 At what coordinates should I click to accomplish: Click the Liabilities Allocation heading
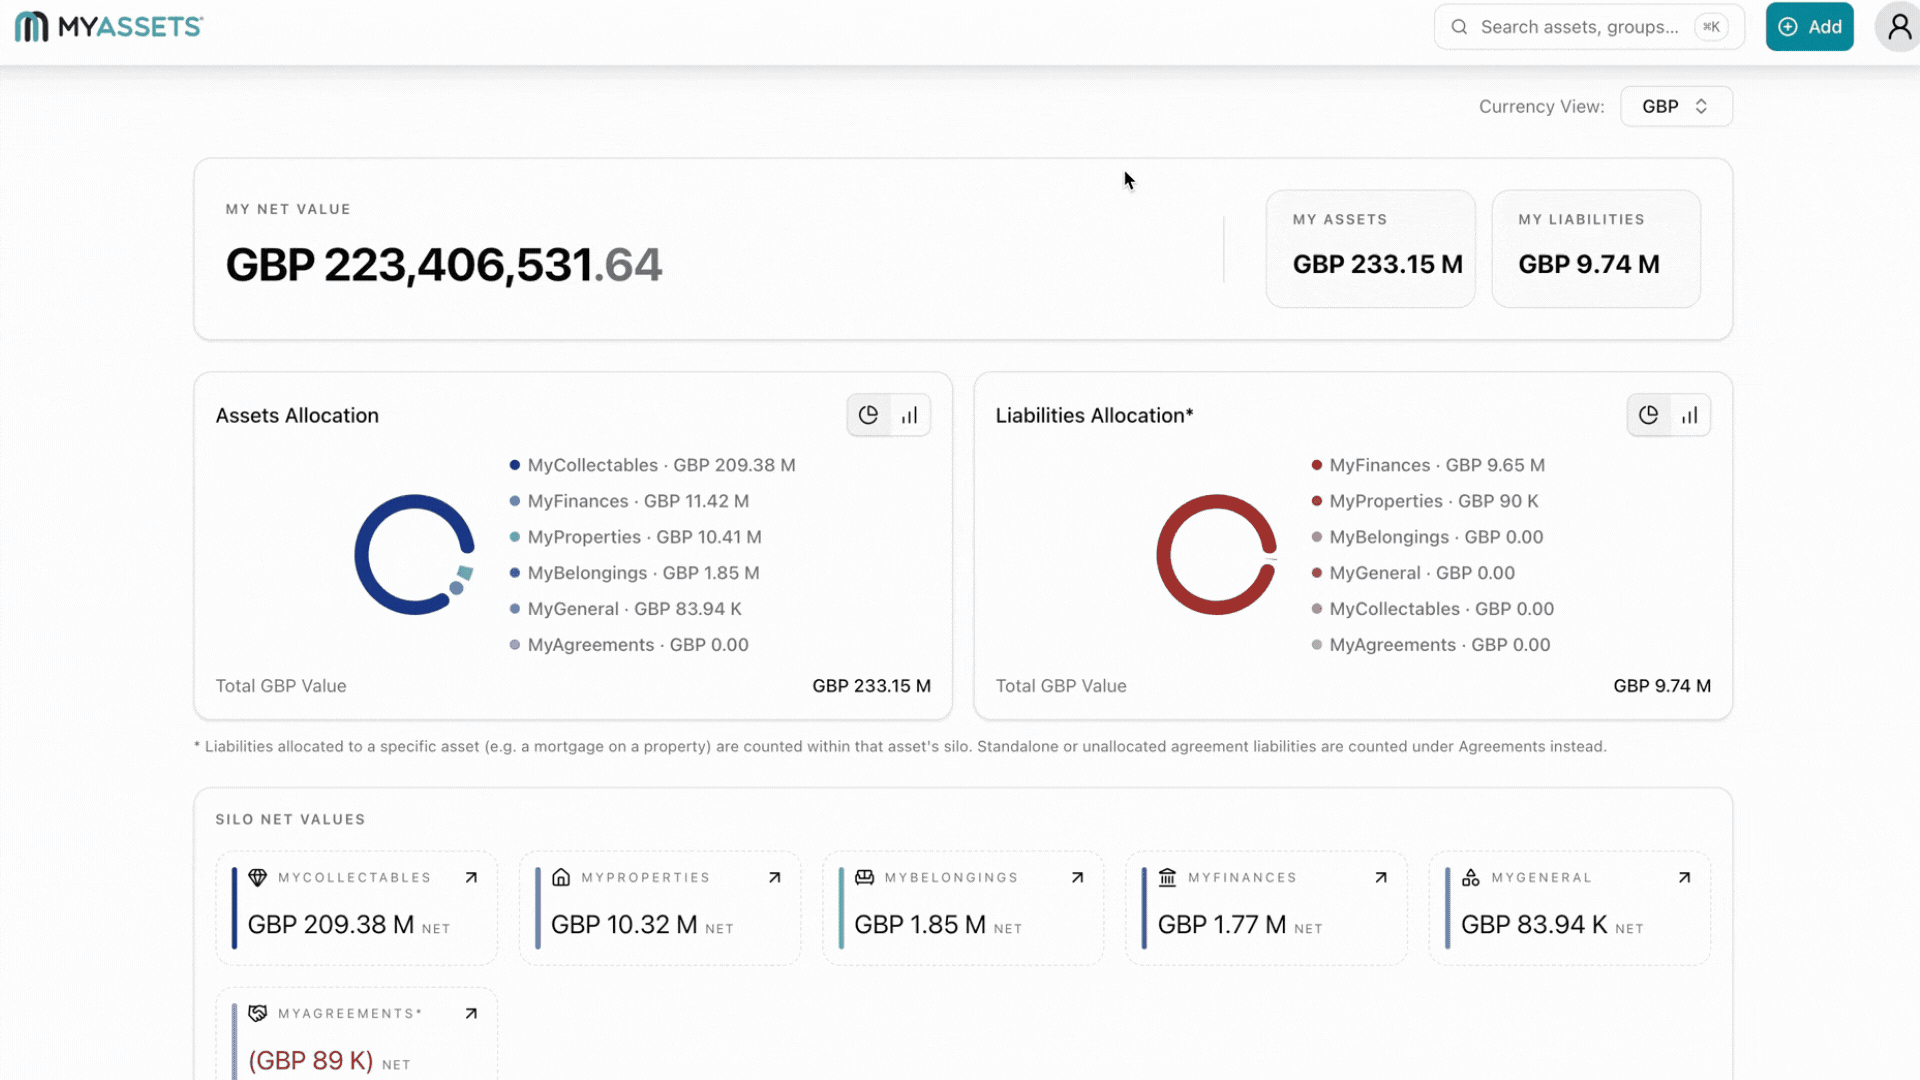coord(1094,415)
